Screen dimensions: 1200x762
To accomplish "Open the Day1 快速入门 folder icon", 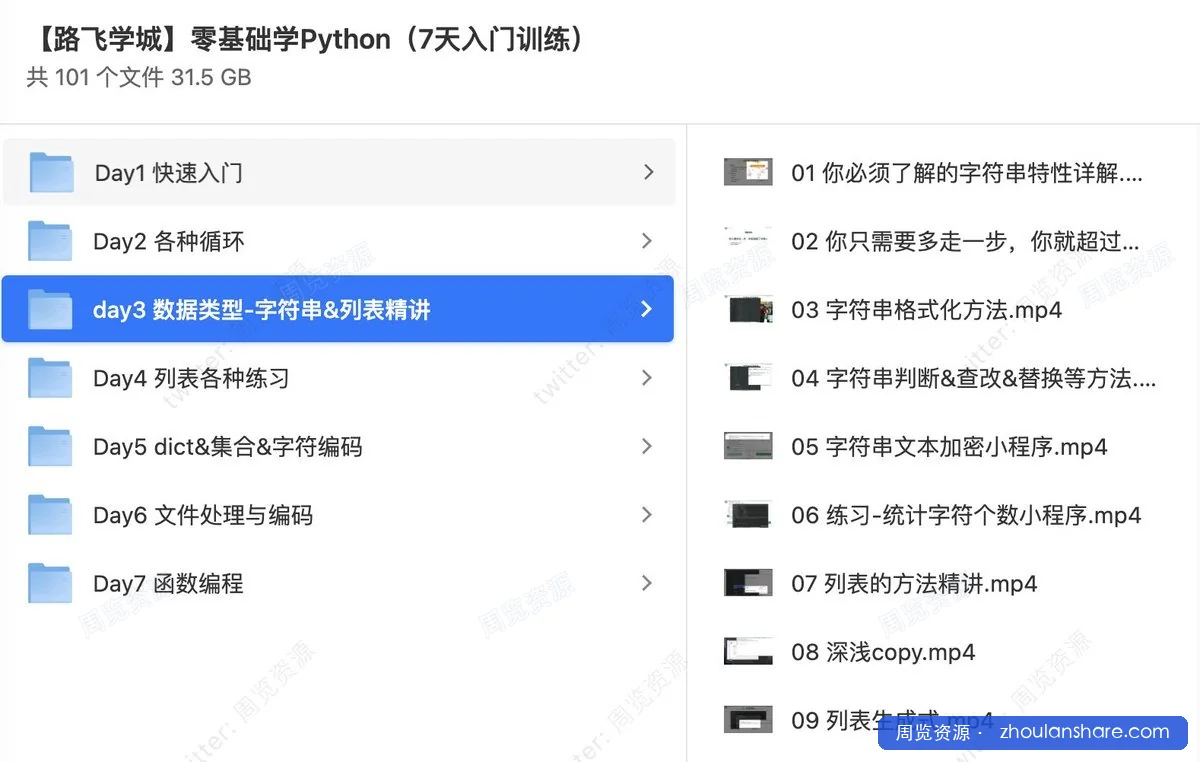I will [51, 173].
